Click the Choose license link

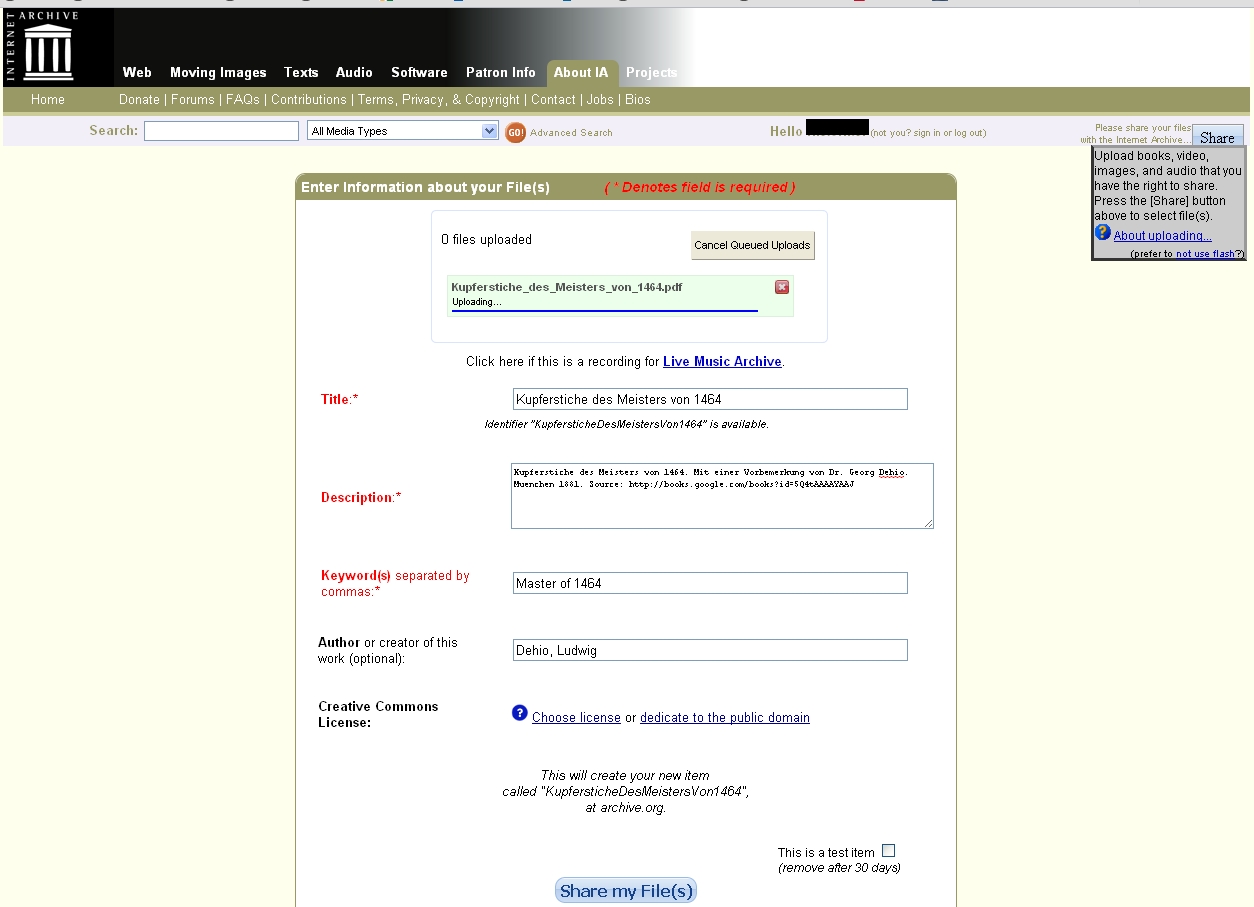click(x=576, y=718)
